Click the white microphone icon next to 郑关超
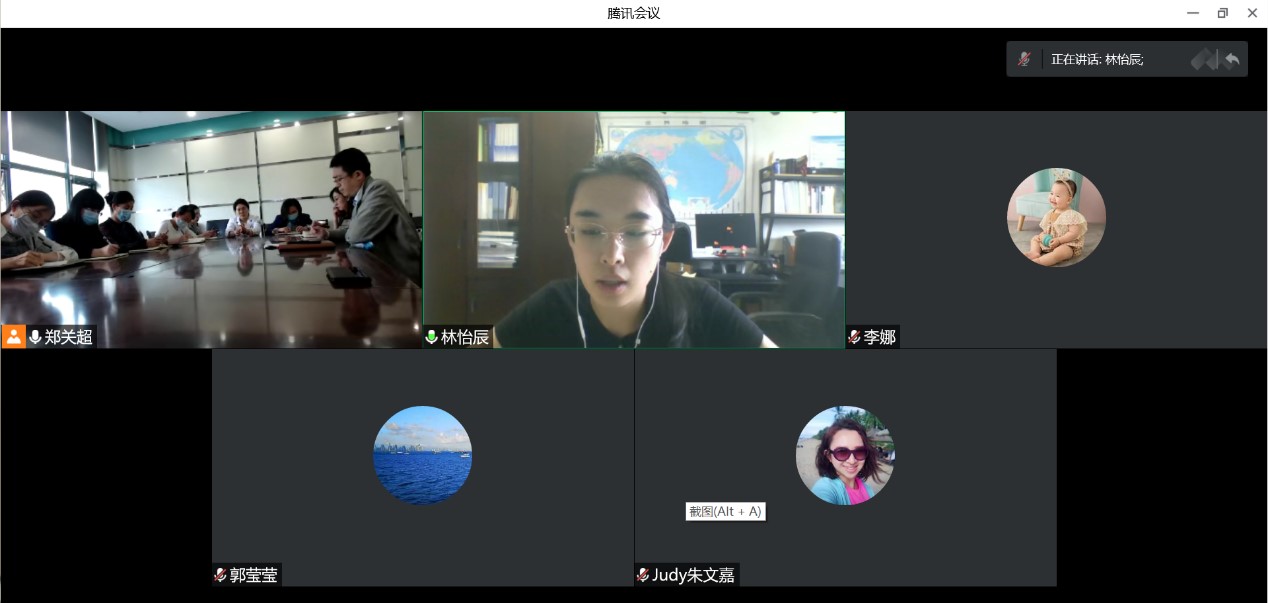This screenshot has height=603, width=1268. click(x=35, y=337)
